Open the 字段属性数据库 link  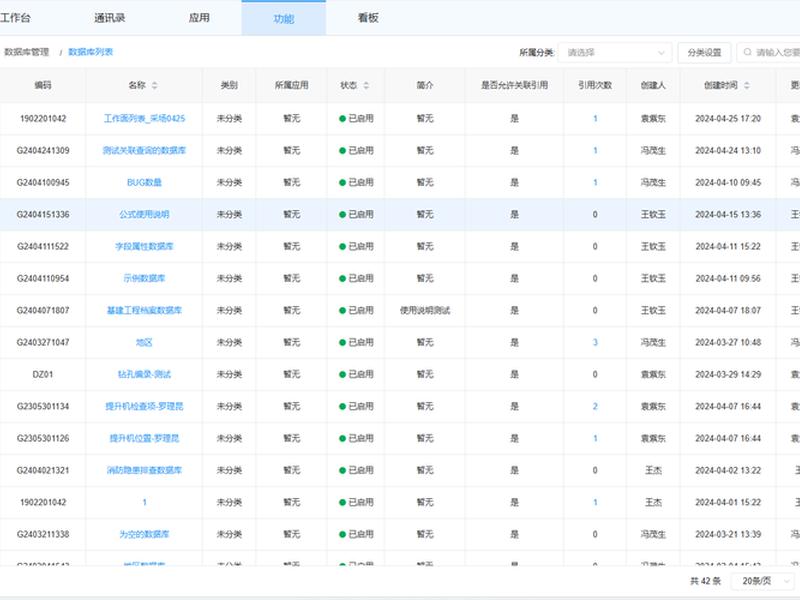[x=144, y=246]
